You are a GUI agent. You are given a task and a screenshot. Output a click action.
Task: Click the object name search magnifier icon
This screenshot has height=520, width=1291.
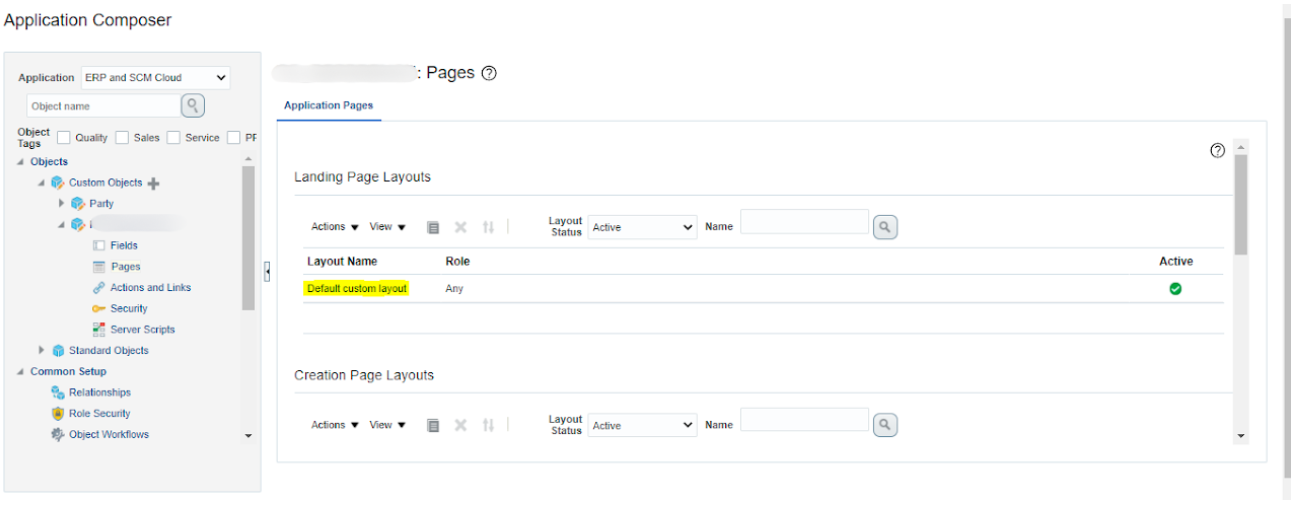click(192, 106)
